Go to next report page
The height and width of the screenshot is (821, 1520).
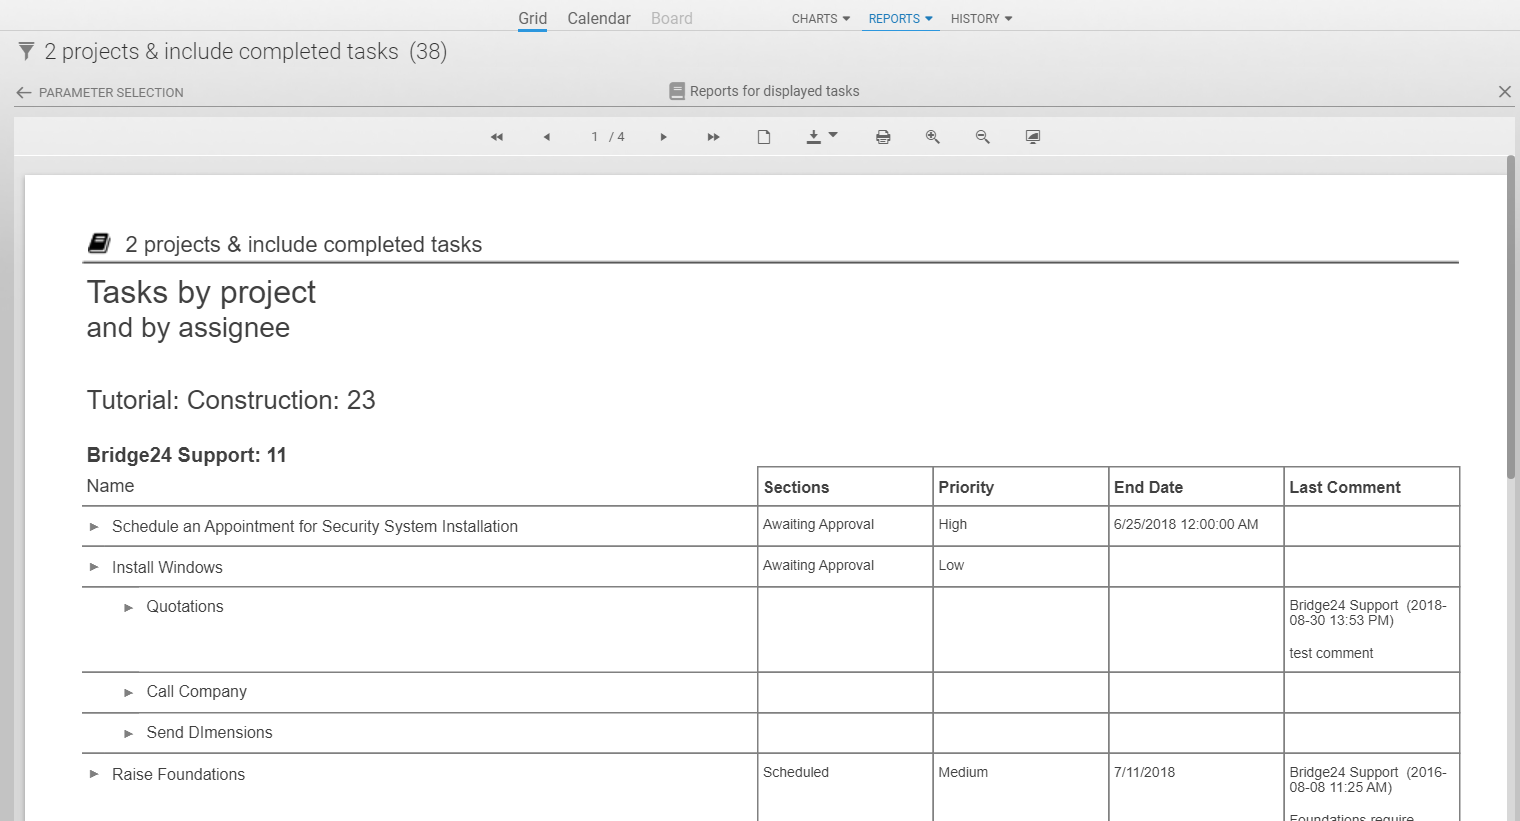[663, 137]
